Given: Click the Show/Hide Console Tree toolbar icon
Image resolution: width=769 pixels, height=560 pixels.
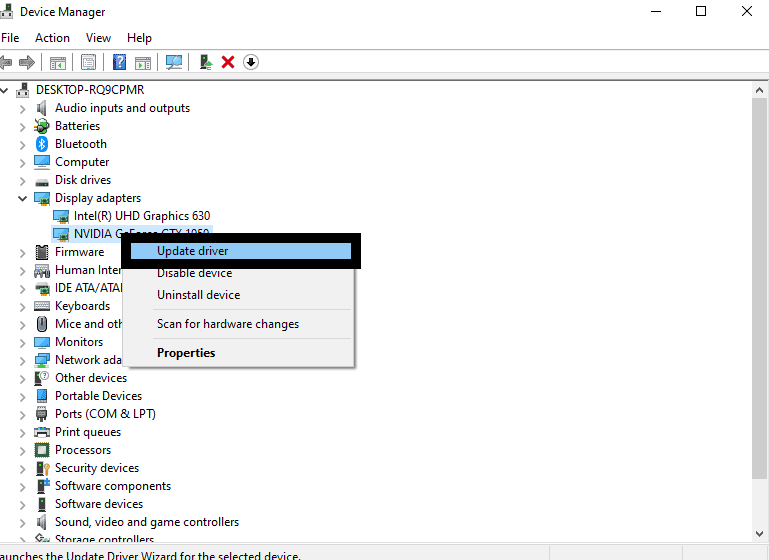Looking at the screenshot, I should point(57,62).
